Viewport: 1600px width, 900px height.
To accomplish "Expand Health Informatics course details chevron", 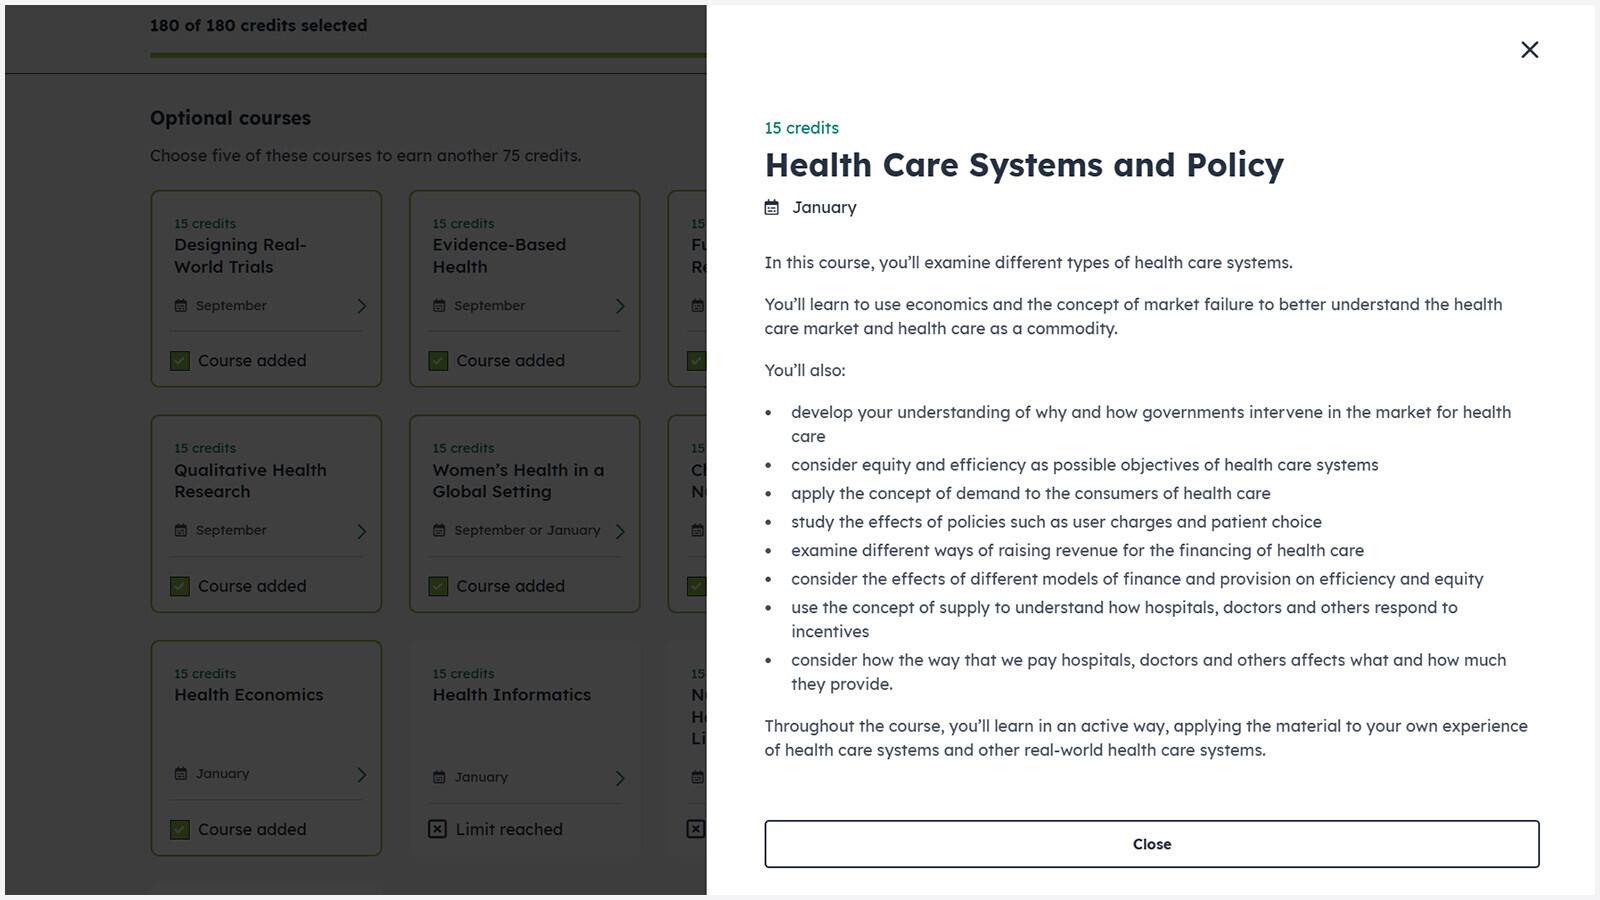I will coord(620,777).
